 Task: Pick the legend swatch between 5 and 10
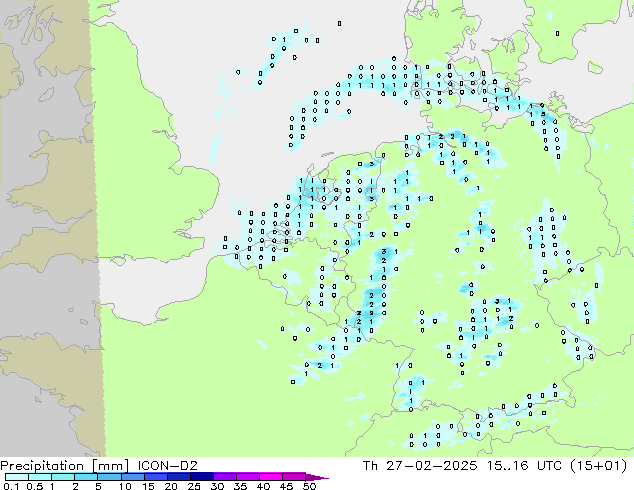pos(110,477)
